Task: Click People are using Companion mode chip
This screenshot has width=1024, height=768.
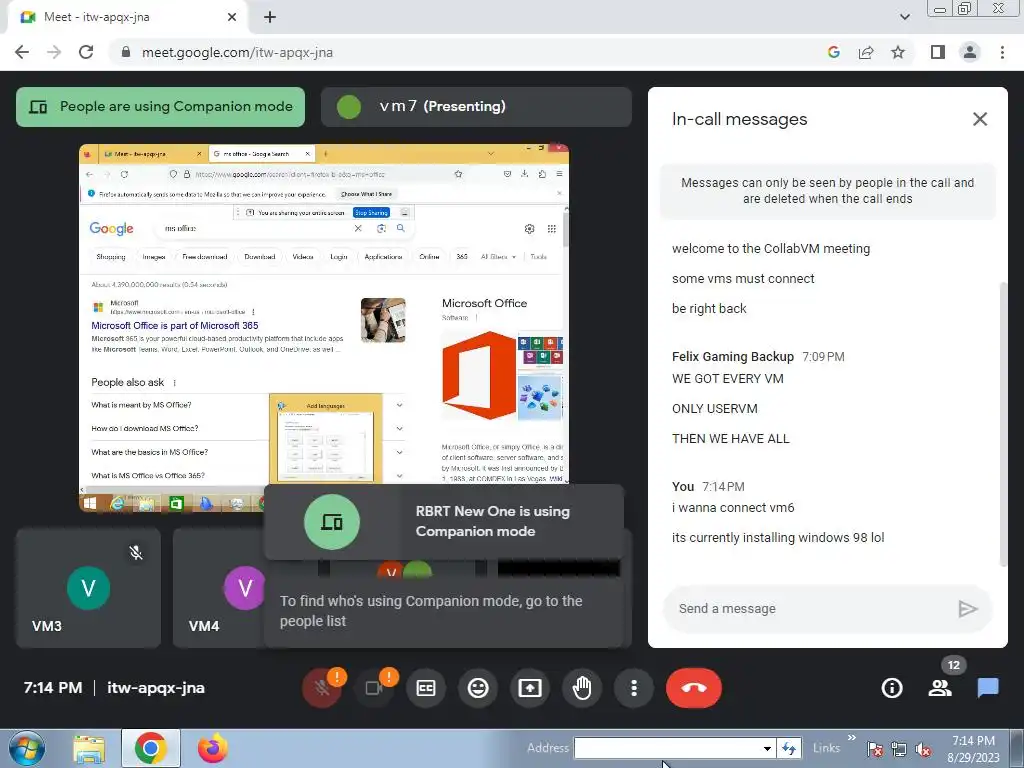Action: point(161,106)
